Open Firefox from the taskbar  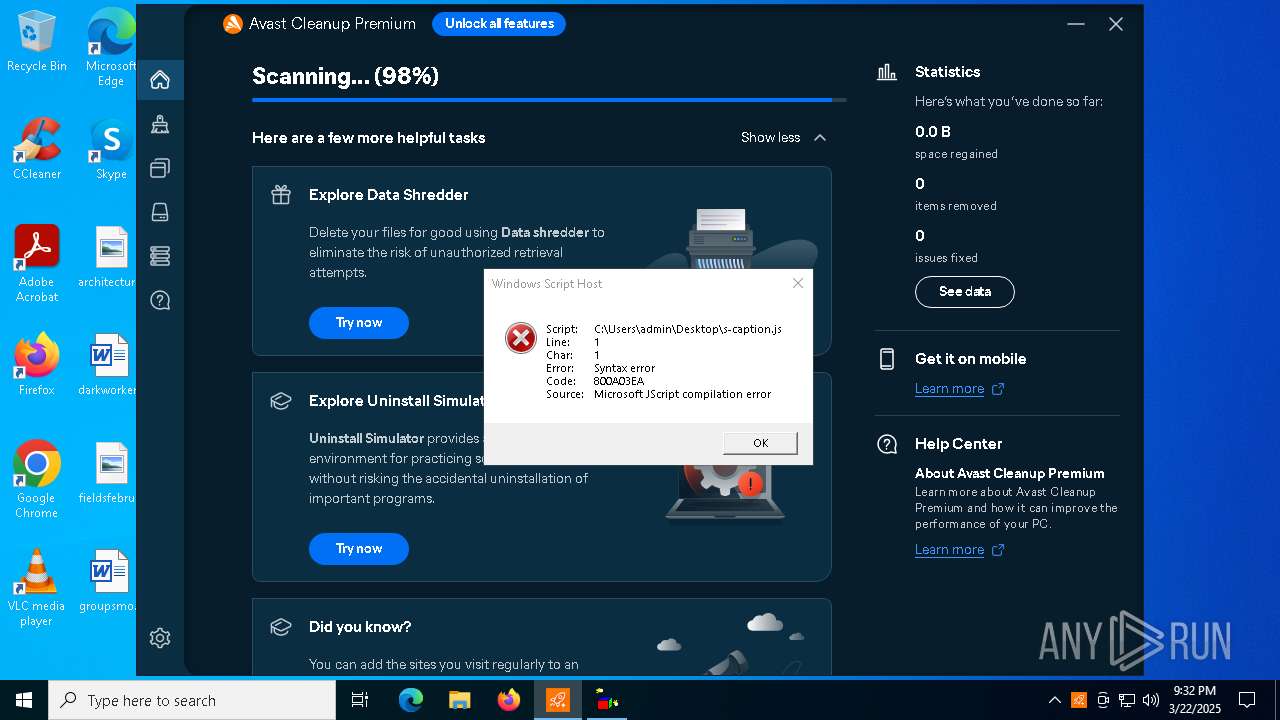point(509,700)
